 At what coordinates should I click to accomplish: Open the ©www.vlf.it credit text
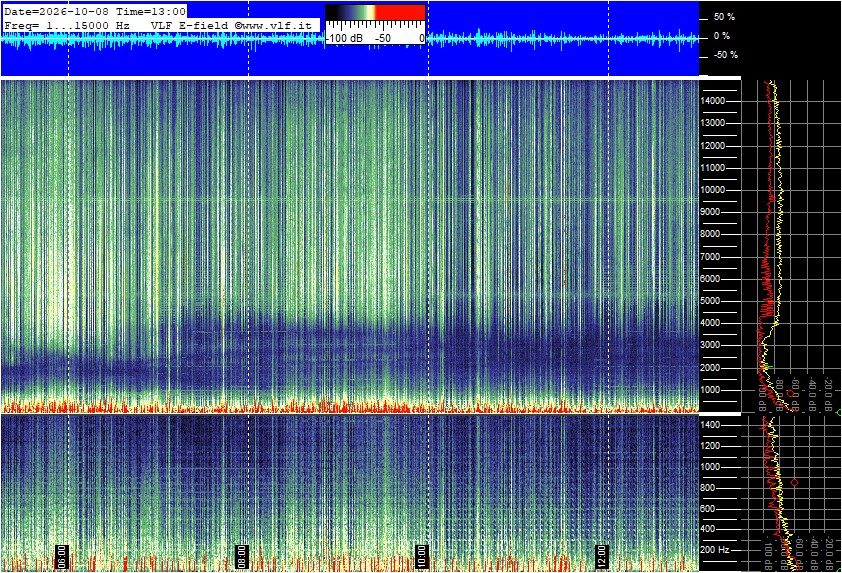273,25
